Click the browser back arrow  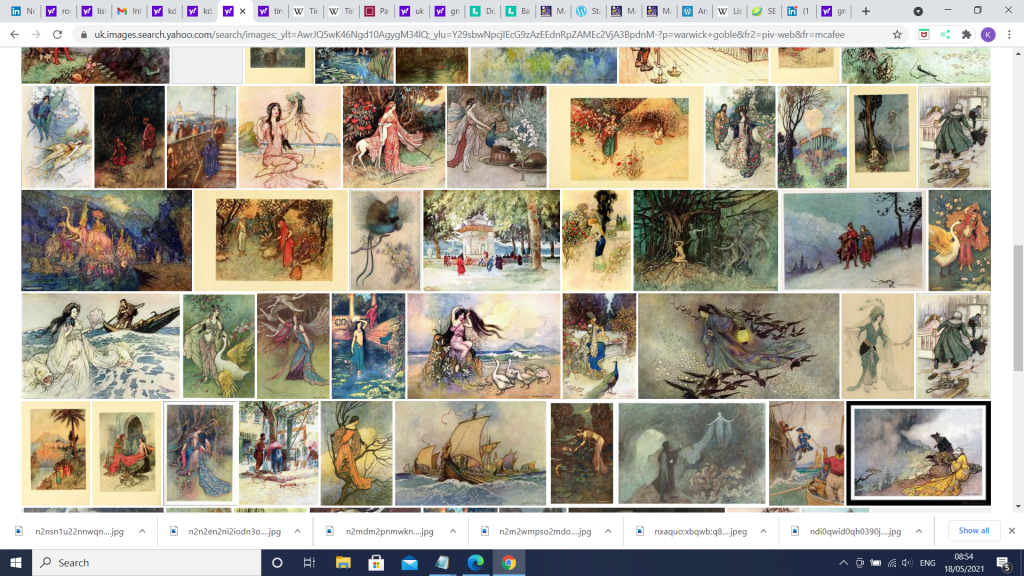coord(13,34)
